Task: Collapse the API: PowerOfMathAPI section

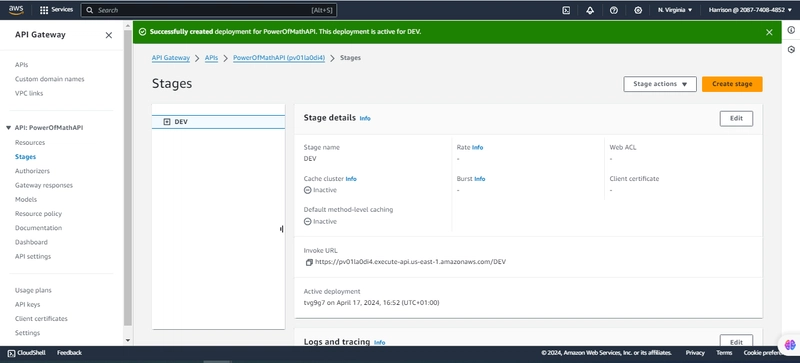Action: click(x=8, y=128)
